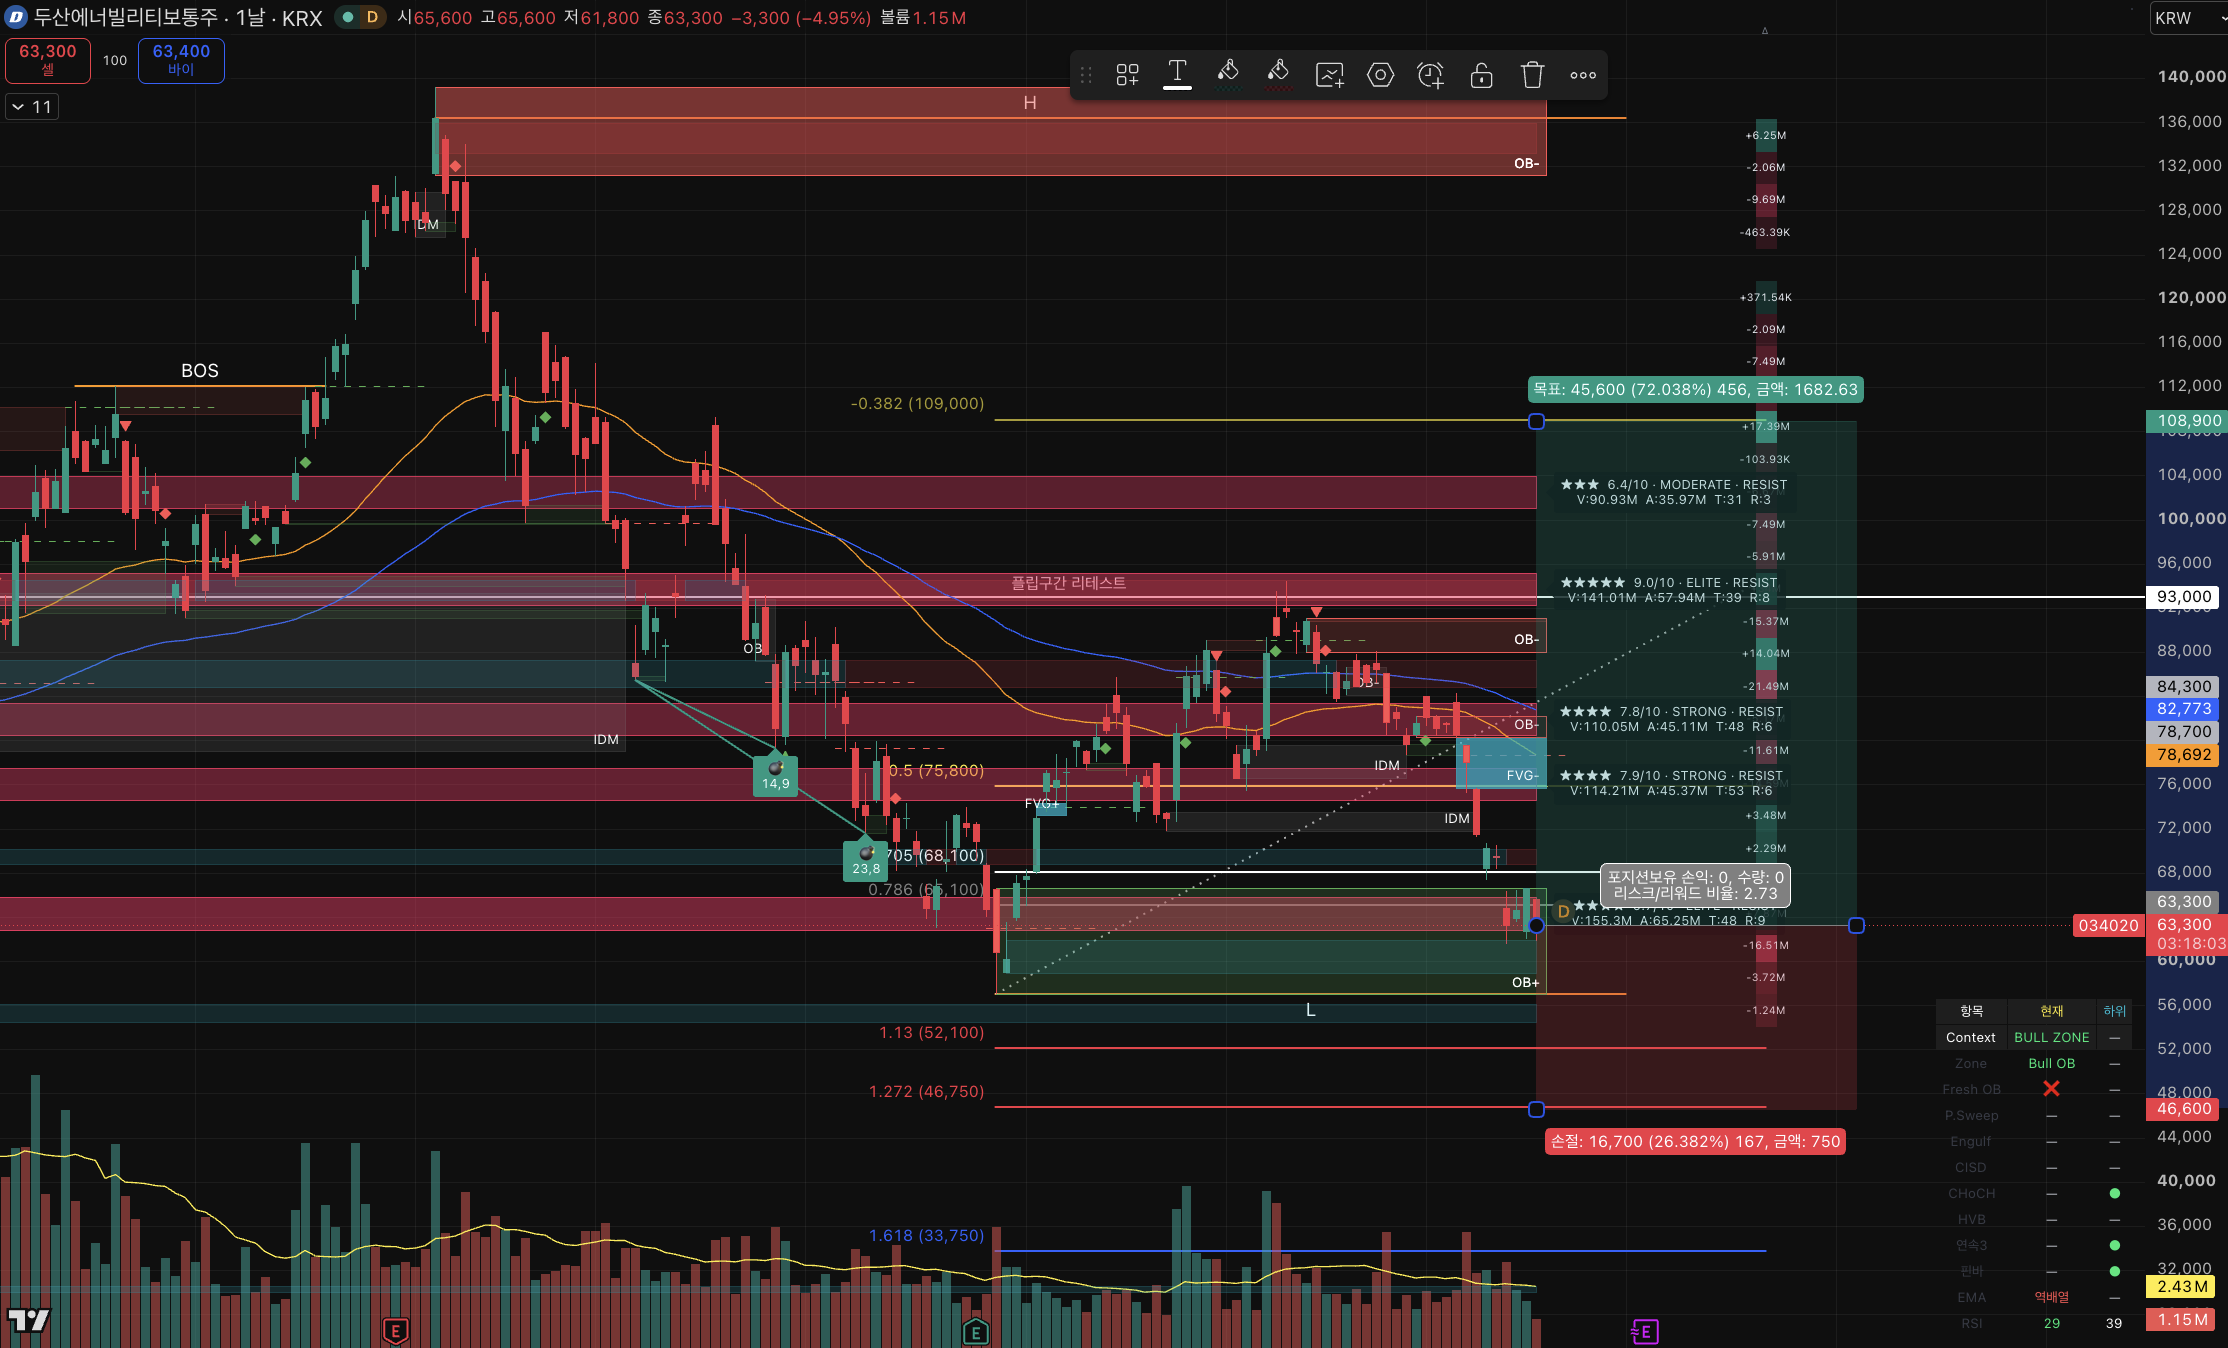Click the purple E future earnings marker
The height and width of the screenshot is (1348, 2228).
tap(1644, 1331)
